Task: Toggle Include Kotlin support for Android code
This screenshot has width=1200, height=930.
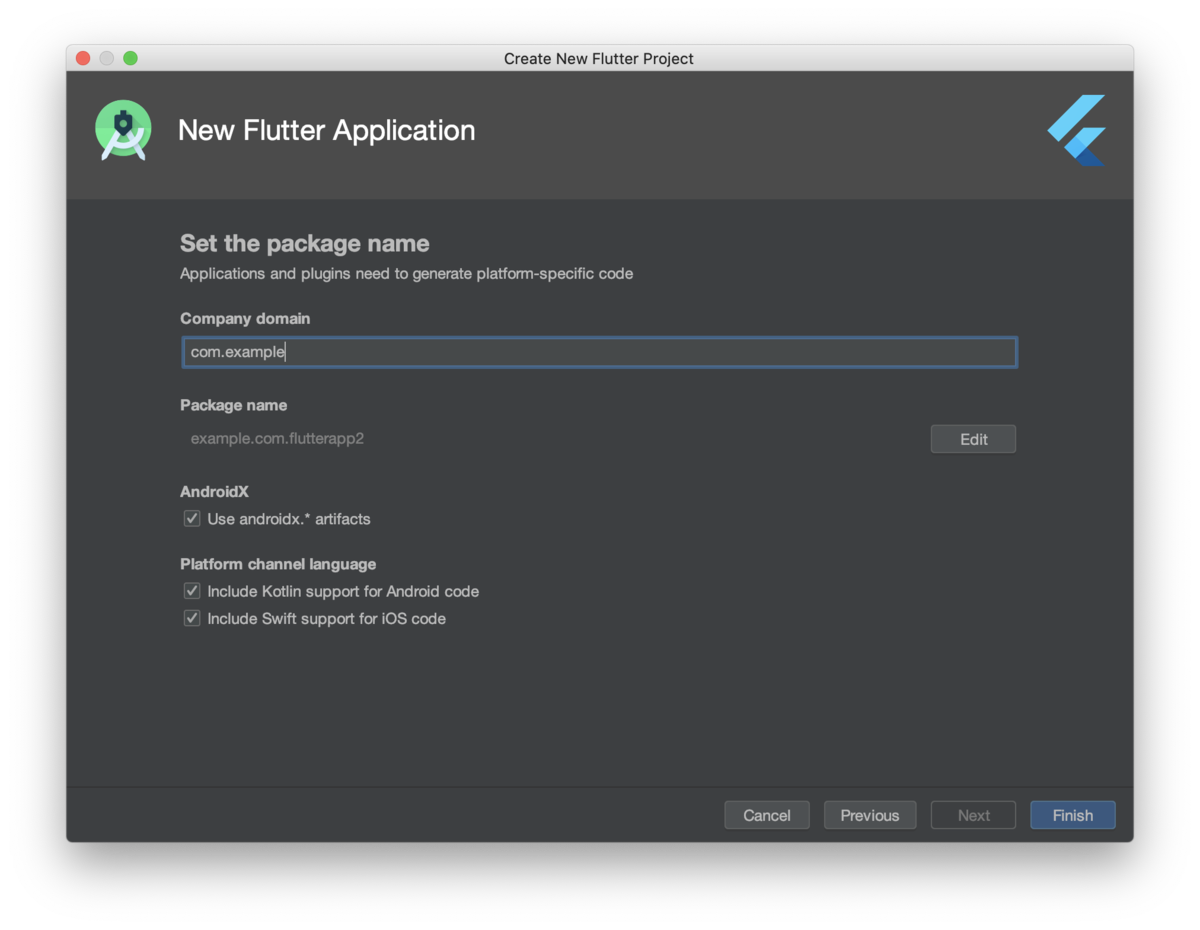Action: click(192, 591)
